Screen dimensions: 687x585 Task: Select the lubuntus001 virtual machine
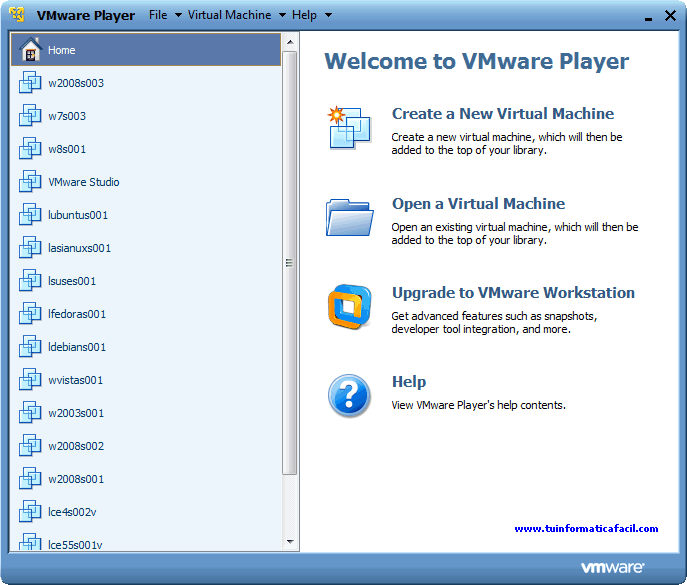[x=145, y=215]
